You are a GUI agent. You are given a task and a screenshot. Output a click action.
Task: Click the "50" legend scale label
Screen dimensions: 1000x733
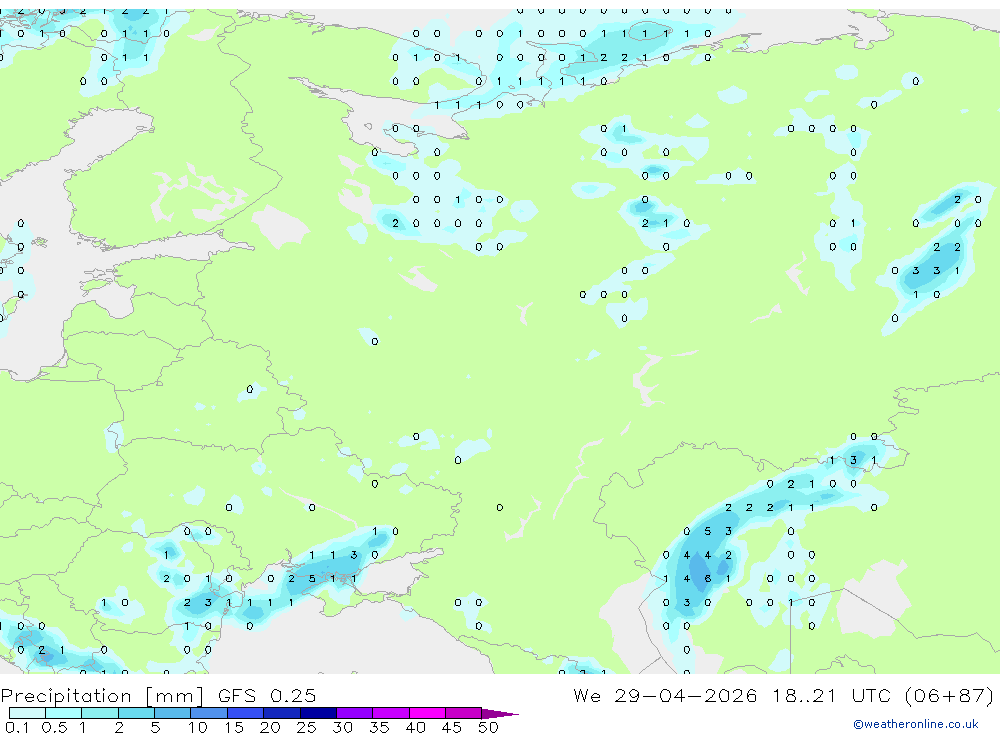488,727
